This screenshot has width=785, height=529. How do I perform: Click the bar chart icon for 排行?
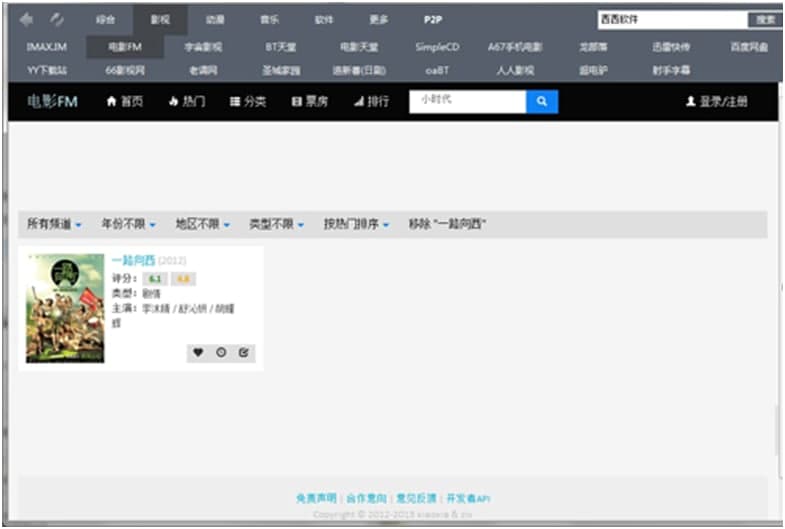358,102
